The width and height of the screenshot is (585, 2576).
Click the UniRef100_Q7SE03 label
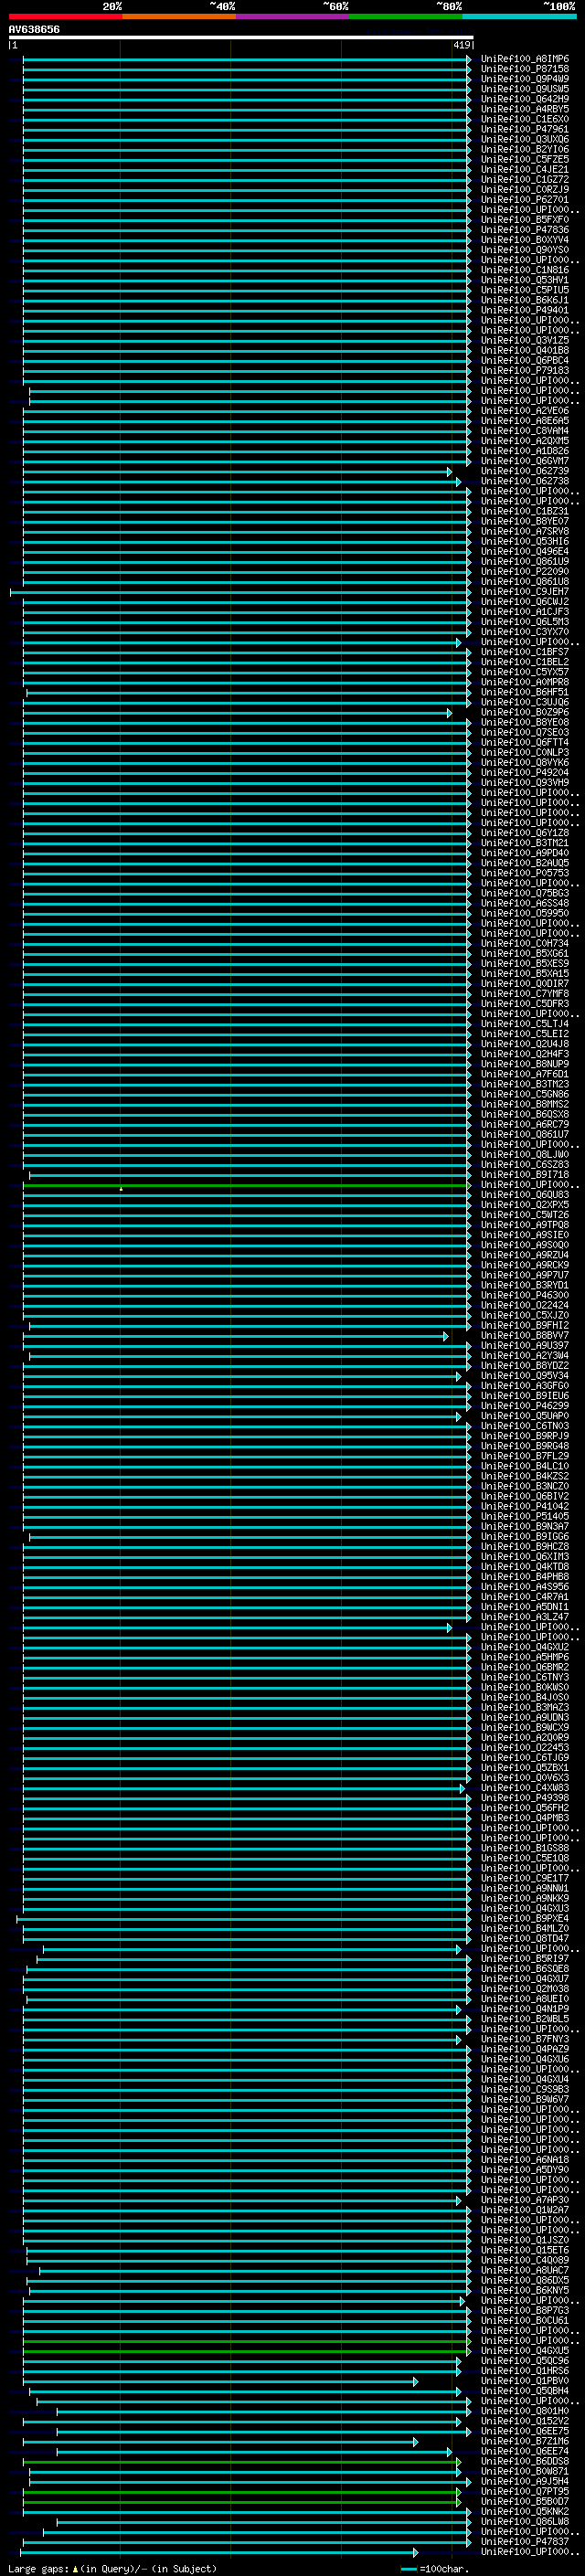[x=525, y=732]
